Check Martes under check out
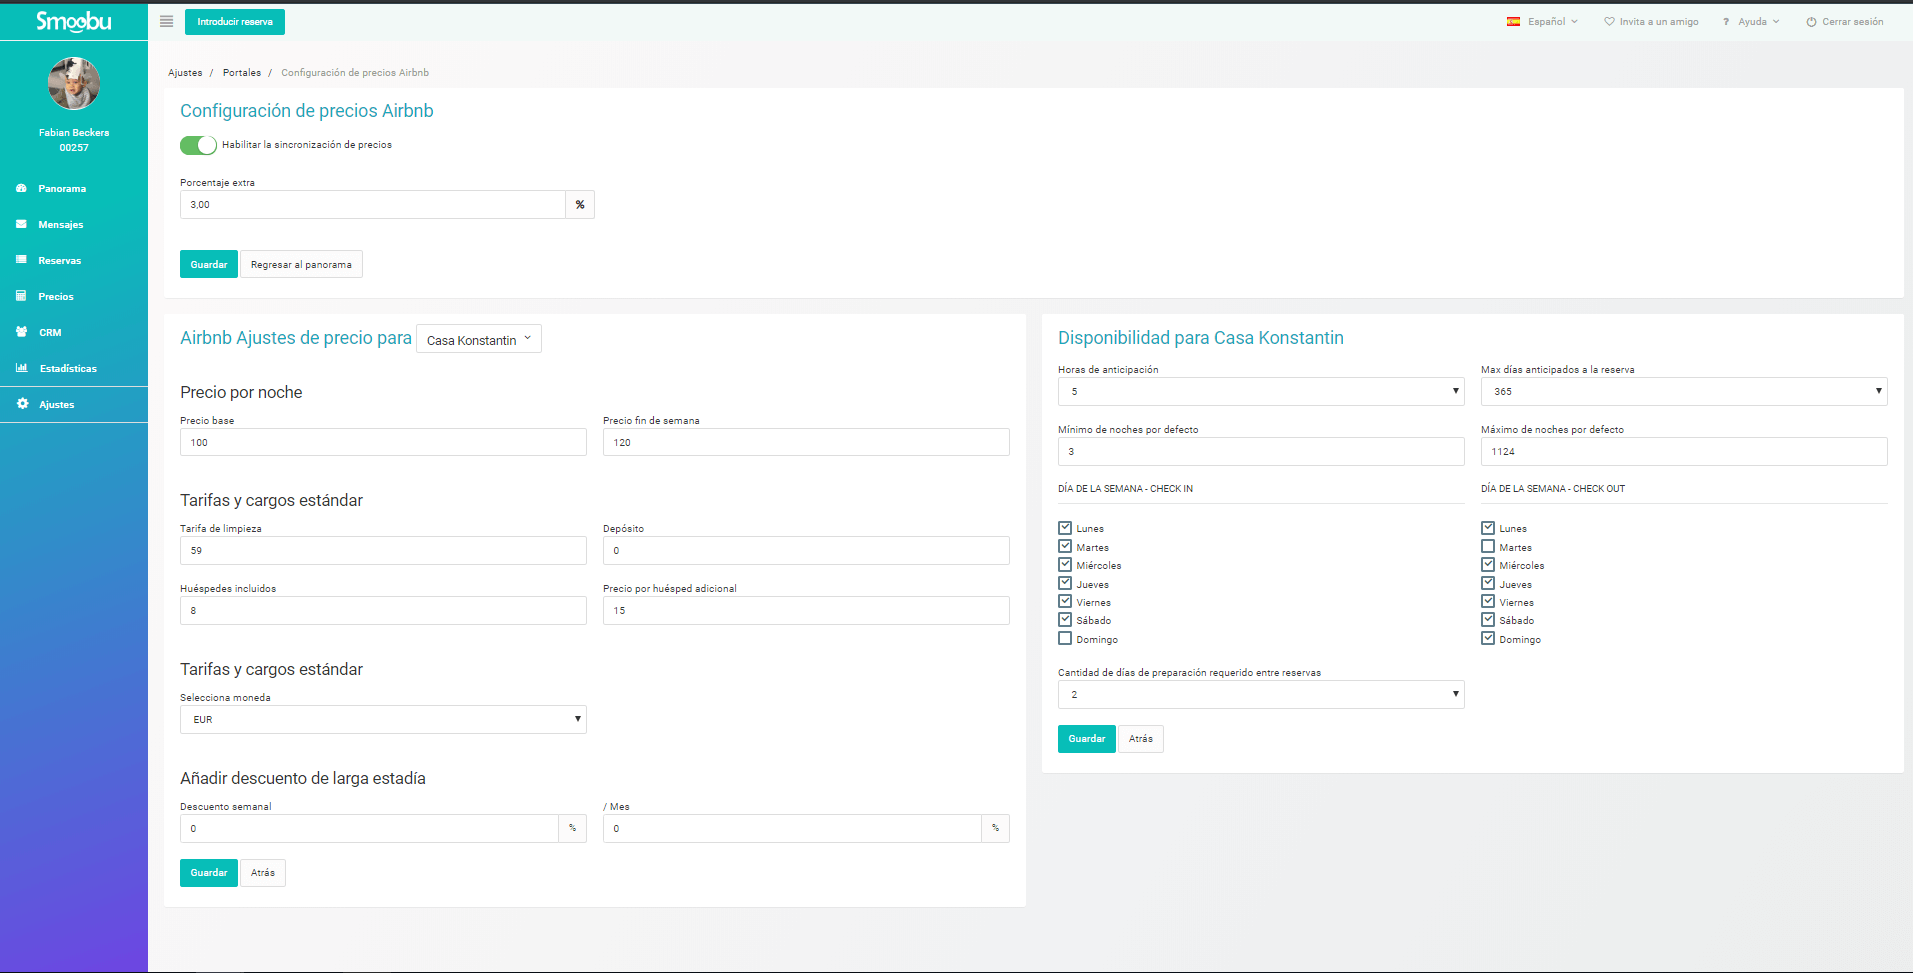The width and height of the screenshot is (1913, 973). click(x=1488, y=546)
